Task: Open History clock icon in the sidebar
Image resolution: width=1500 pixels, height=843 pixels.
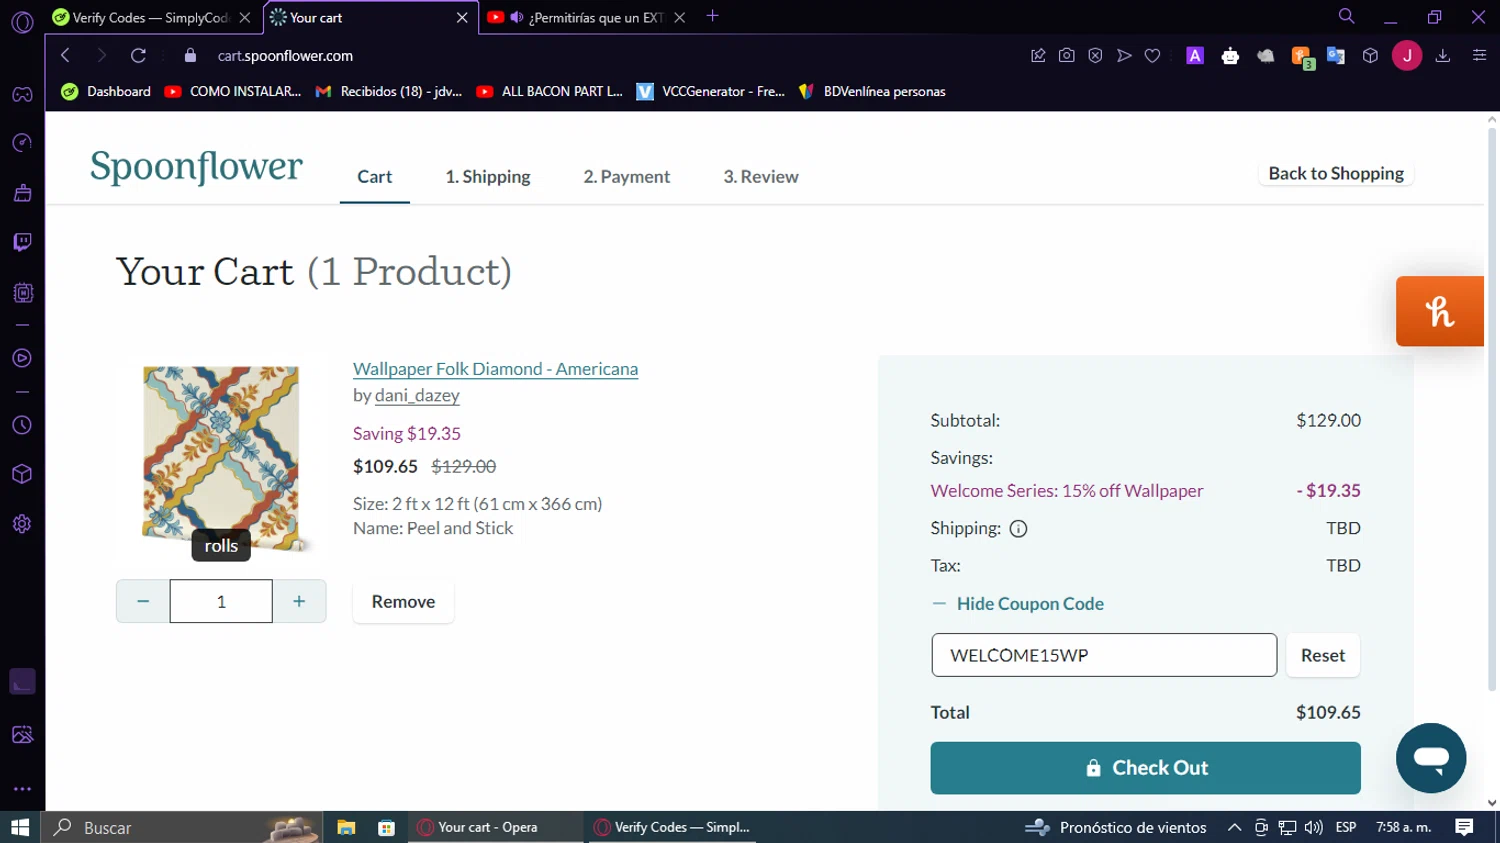Action: point(22,425)
